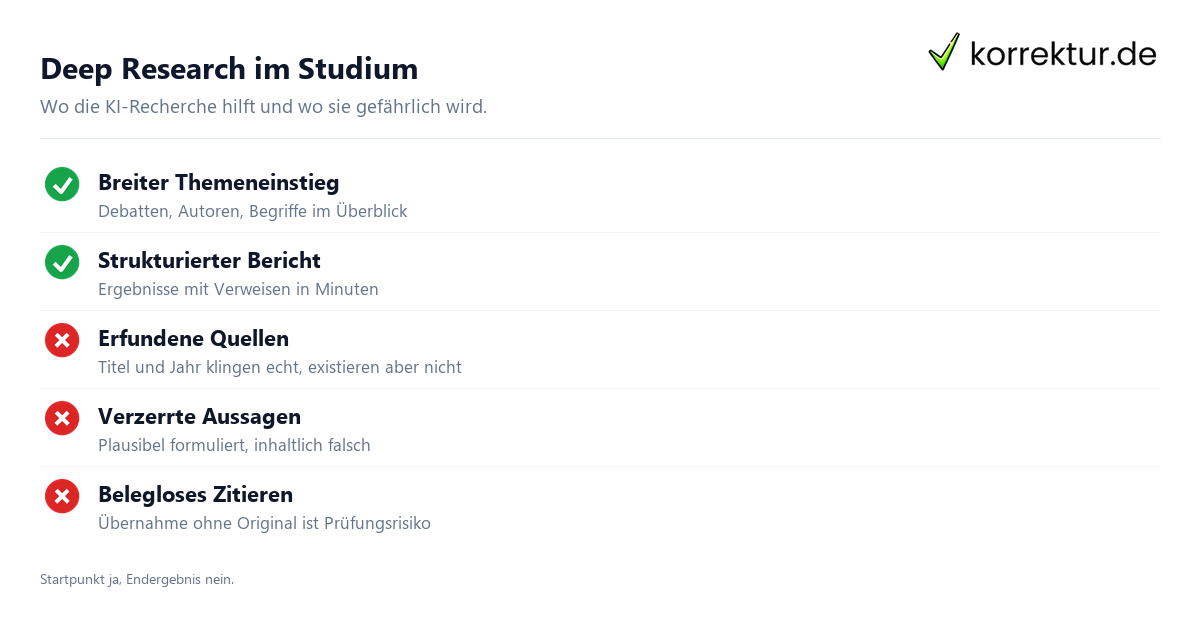1200x630 pixels.
Task: Click the red X beside Erfundene Quellen
Action: (x=62, y=340)
